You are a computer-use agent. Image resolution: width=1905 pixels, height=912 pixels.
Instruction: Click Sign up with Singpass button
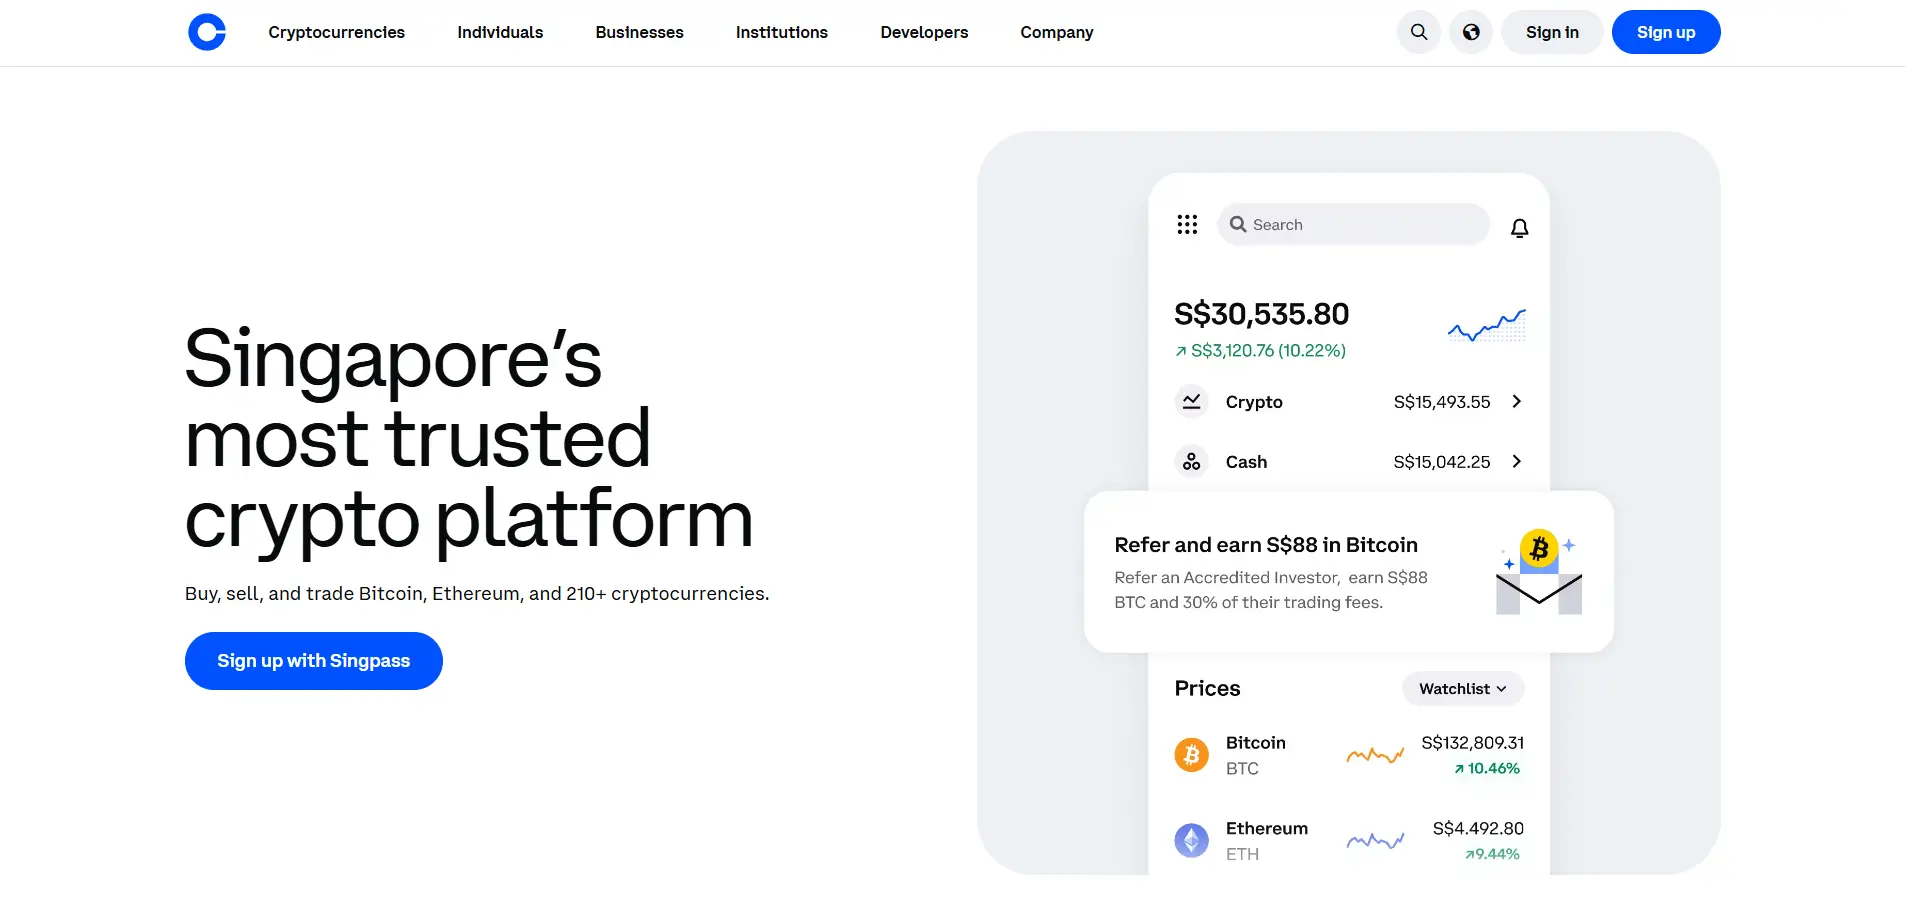point(314,661)
